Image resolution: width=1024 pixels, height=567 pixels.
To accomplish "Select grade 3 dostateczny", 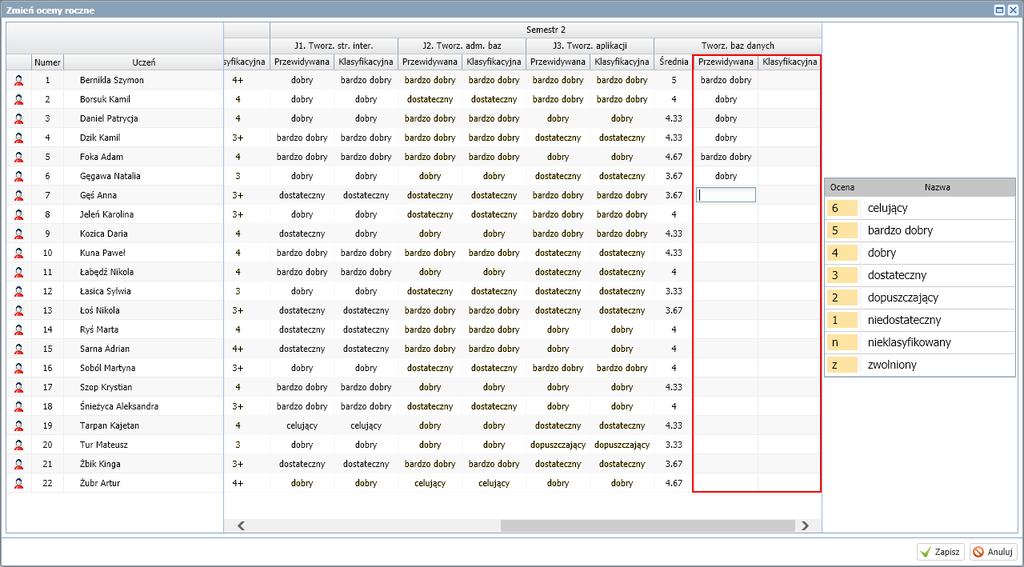I will coord(920,276).
